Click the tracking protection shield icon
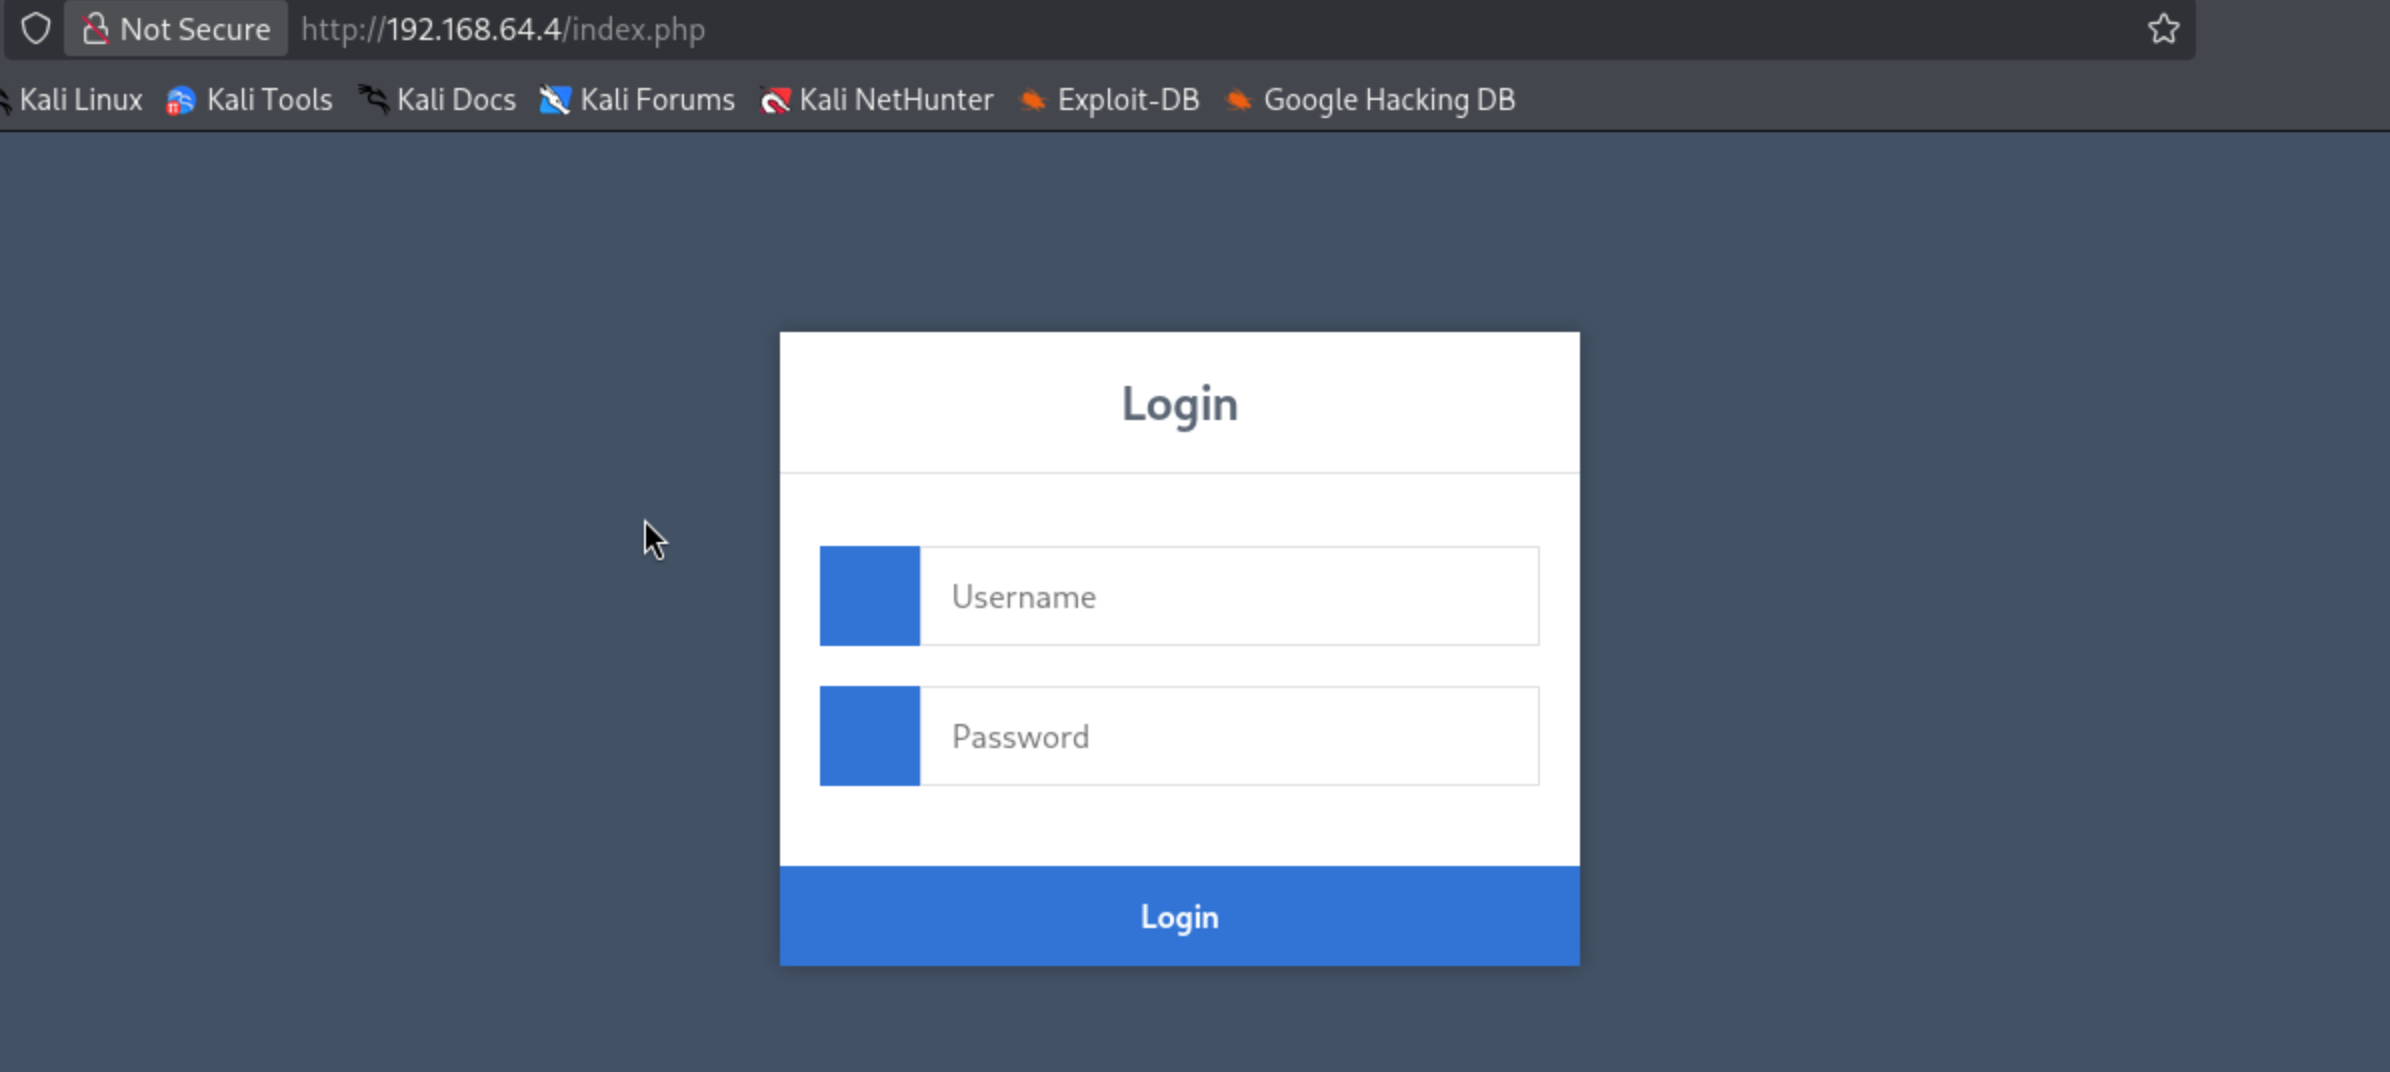Screen dimensions: 2390x1072 coord(36,29)
